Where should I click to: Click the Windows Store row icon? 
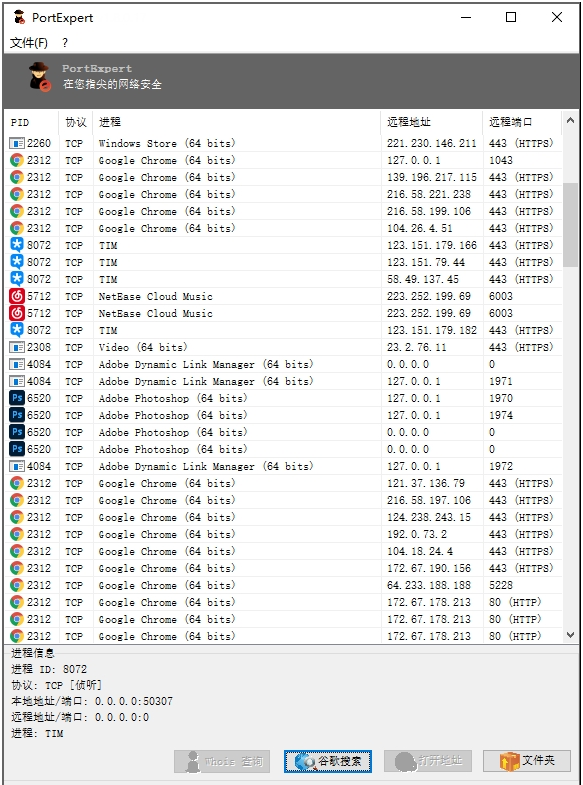tap(17, 144)
